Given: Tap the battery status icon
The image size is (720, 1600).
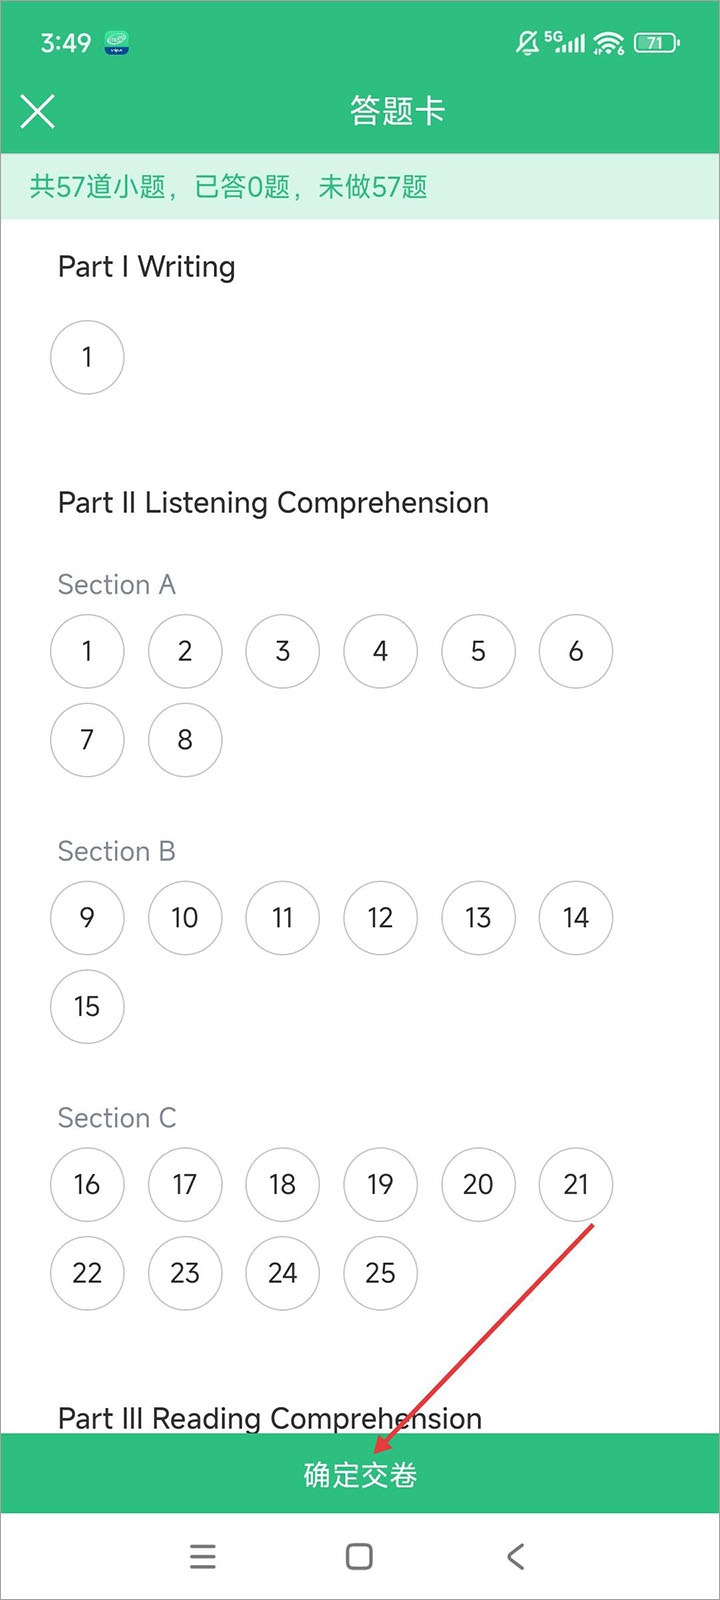Looking at the screenshot, I should [656, 42].
